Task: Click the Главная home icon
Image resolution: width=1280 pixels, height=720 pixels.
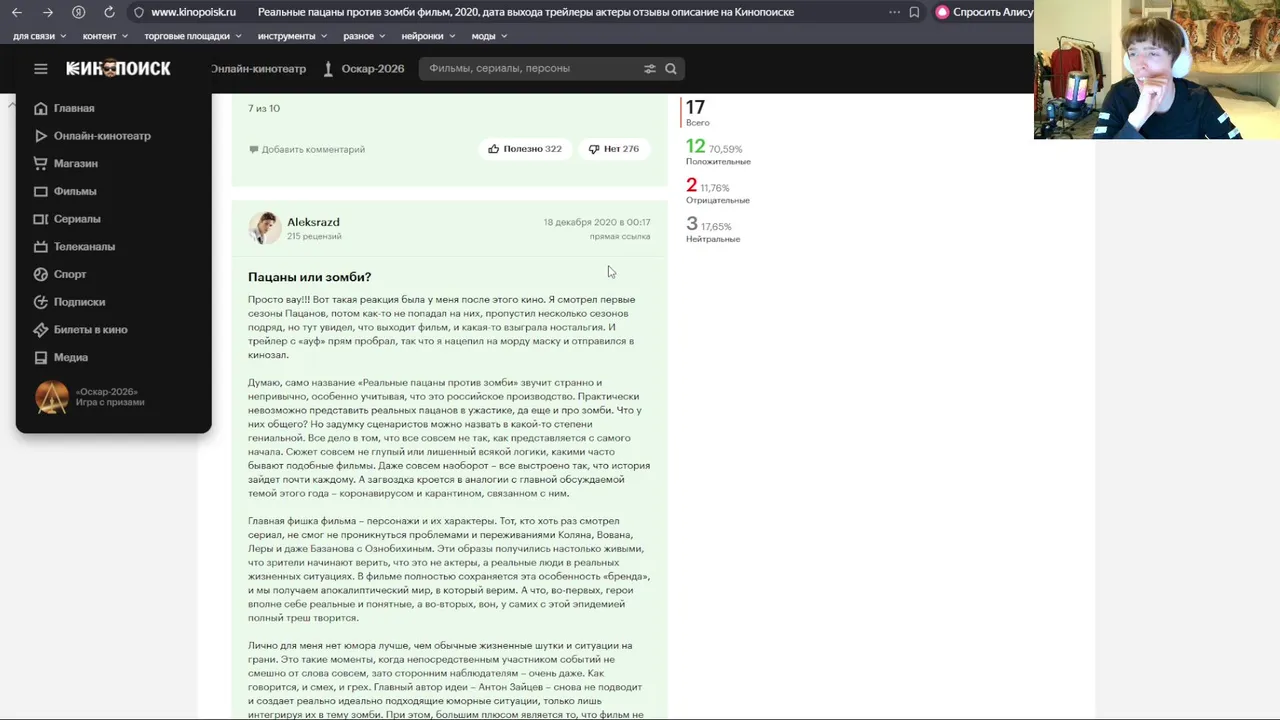Action: pos(41,108)
